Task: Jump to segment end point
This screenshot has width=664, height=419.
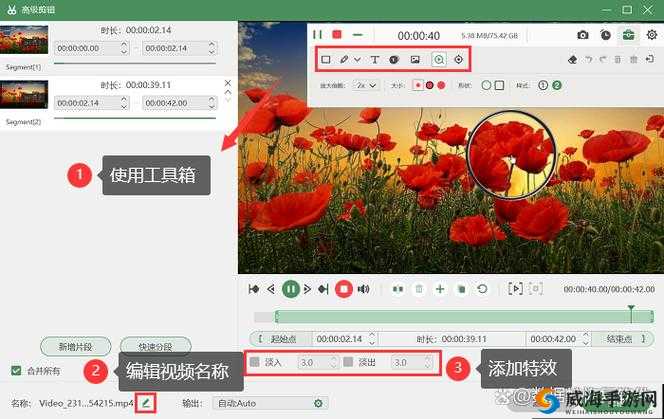Action: [323, 289]
